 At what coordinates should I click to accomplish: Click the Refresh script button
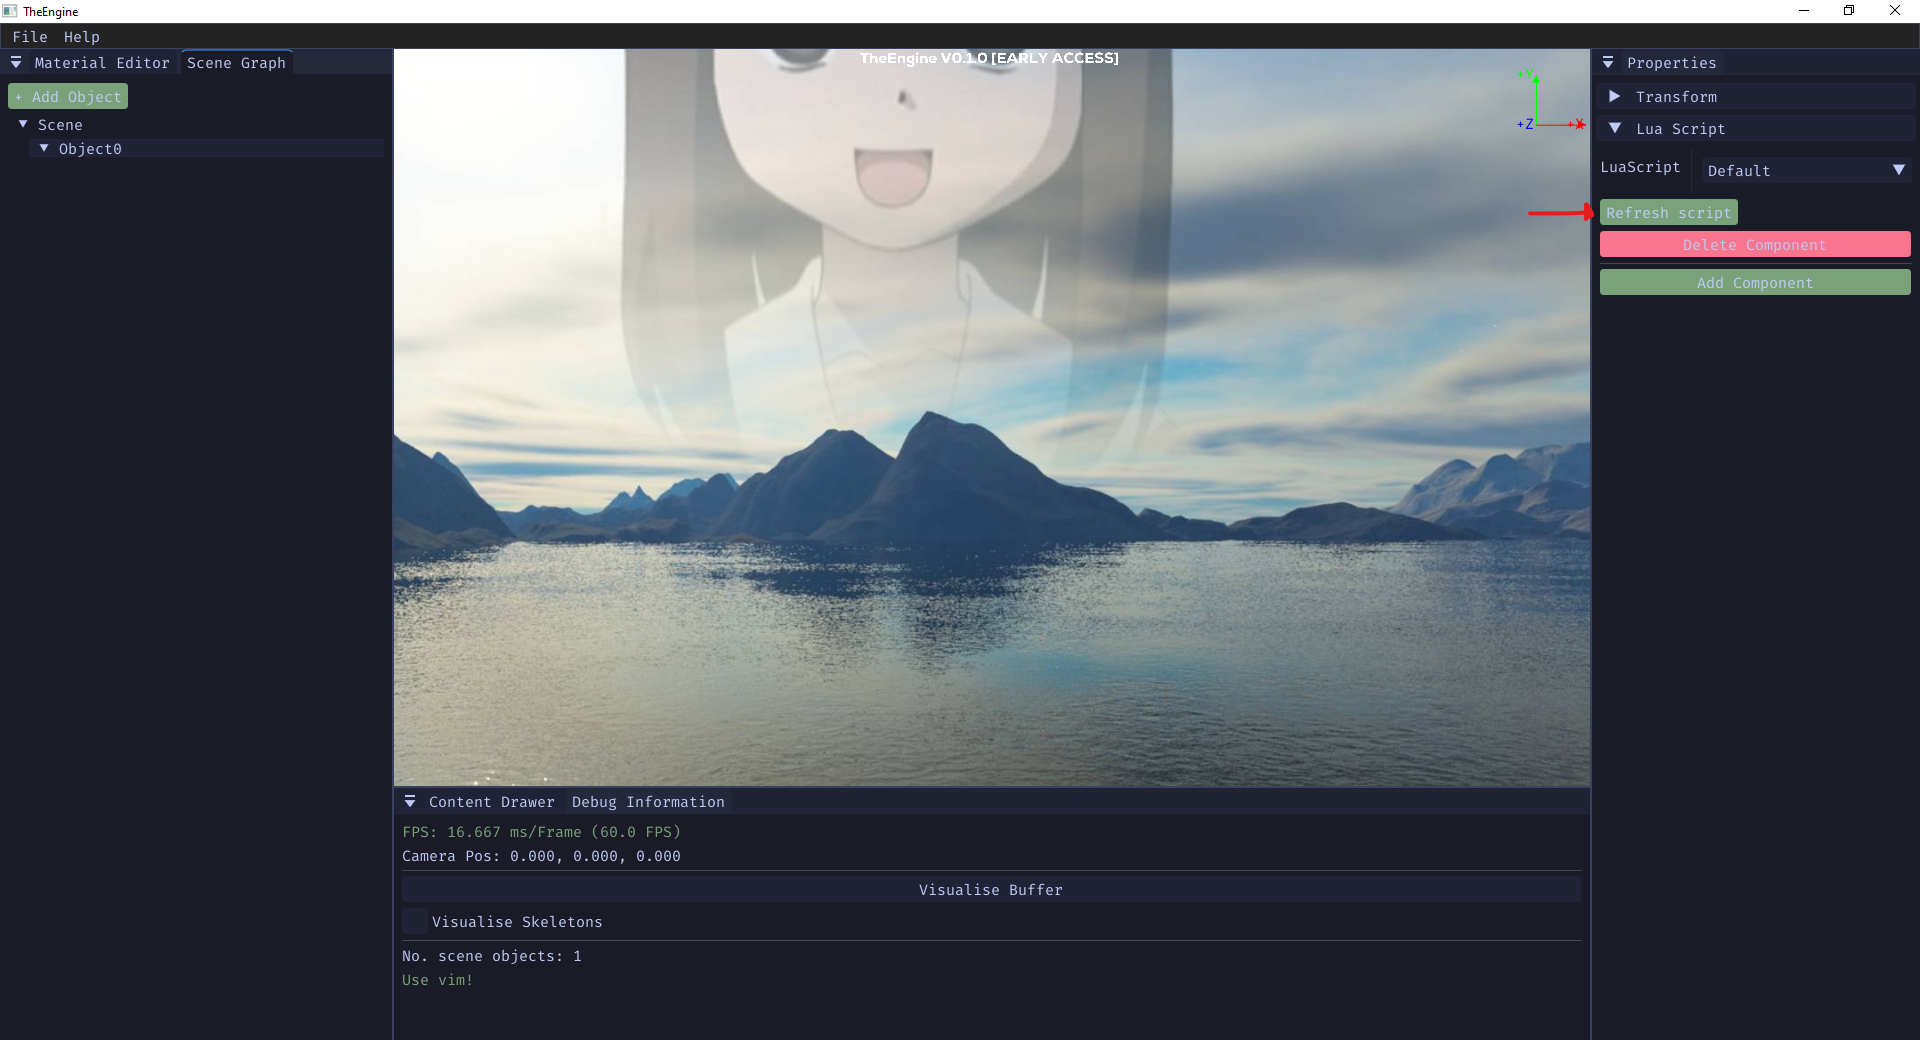(1668, 213)
